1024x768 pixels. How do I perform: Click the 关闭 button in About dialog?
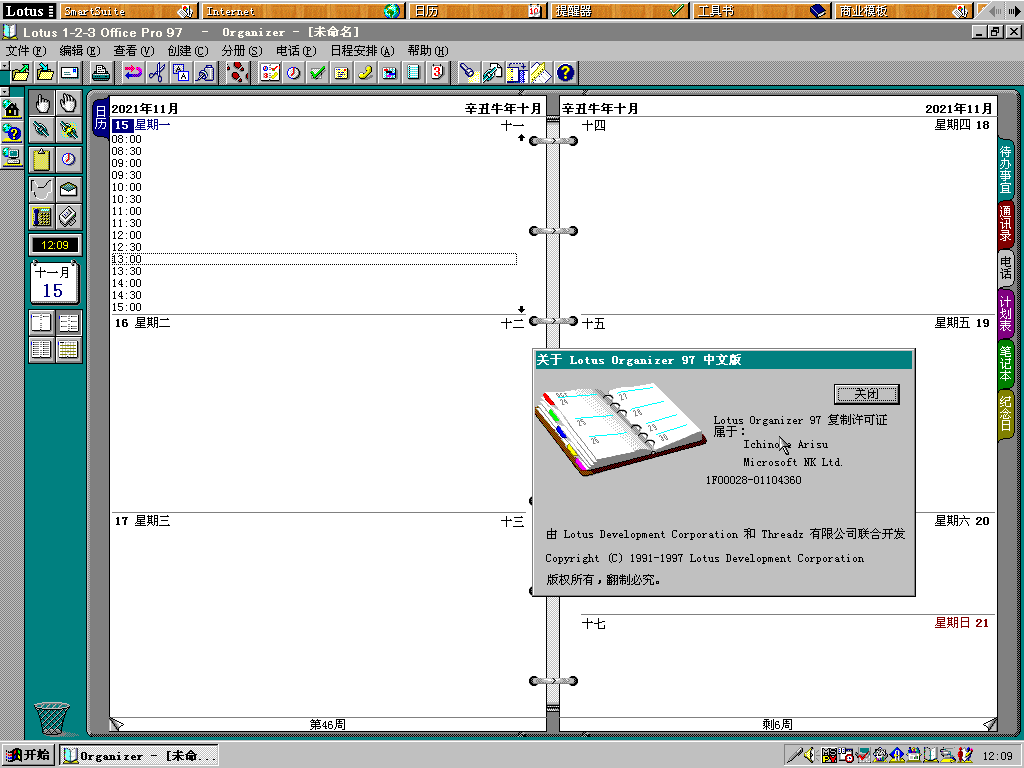click(x=867, y=394)
